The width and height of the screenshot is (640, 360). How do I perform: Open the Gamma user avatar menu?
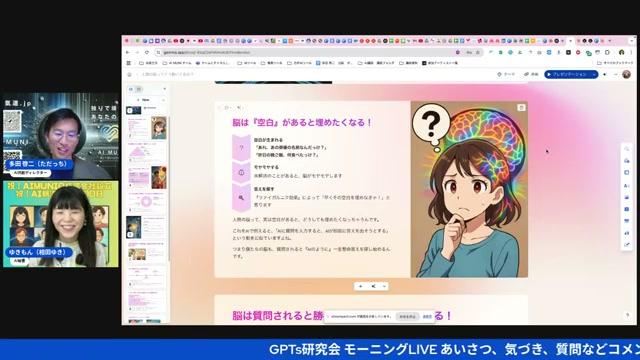627,74
